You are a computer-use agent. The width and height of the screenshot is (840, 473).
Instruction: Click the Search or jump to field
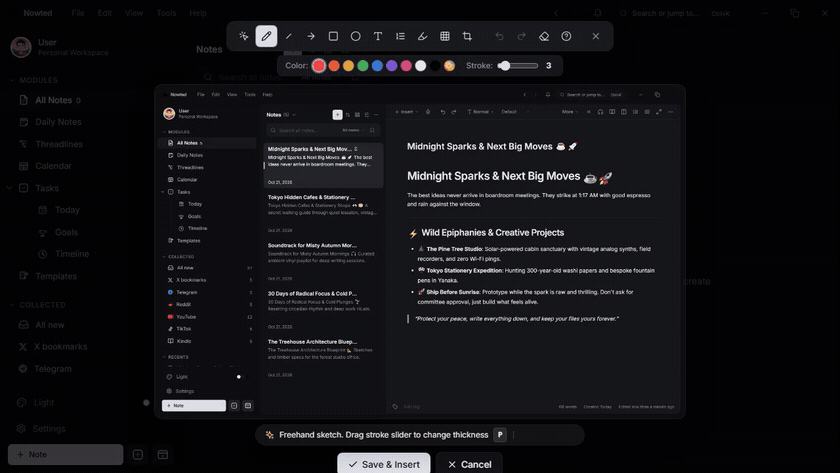(x=675, y=13)
